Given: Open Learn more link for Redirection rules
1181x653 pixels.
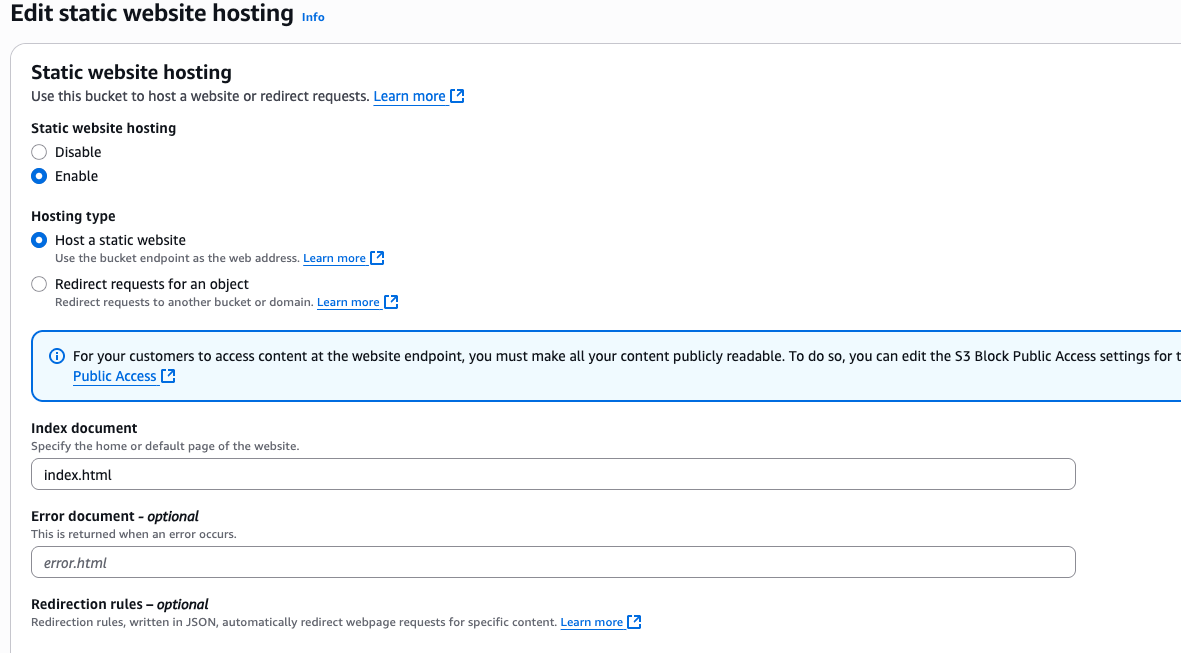Looking at the screenshot, I should pos(591,622).
